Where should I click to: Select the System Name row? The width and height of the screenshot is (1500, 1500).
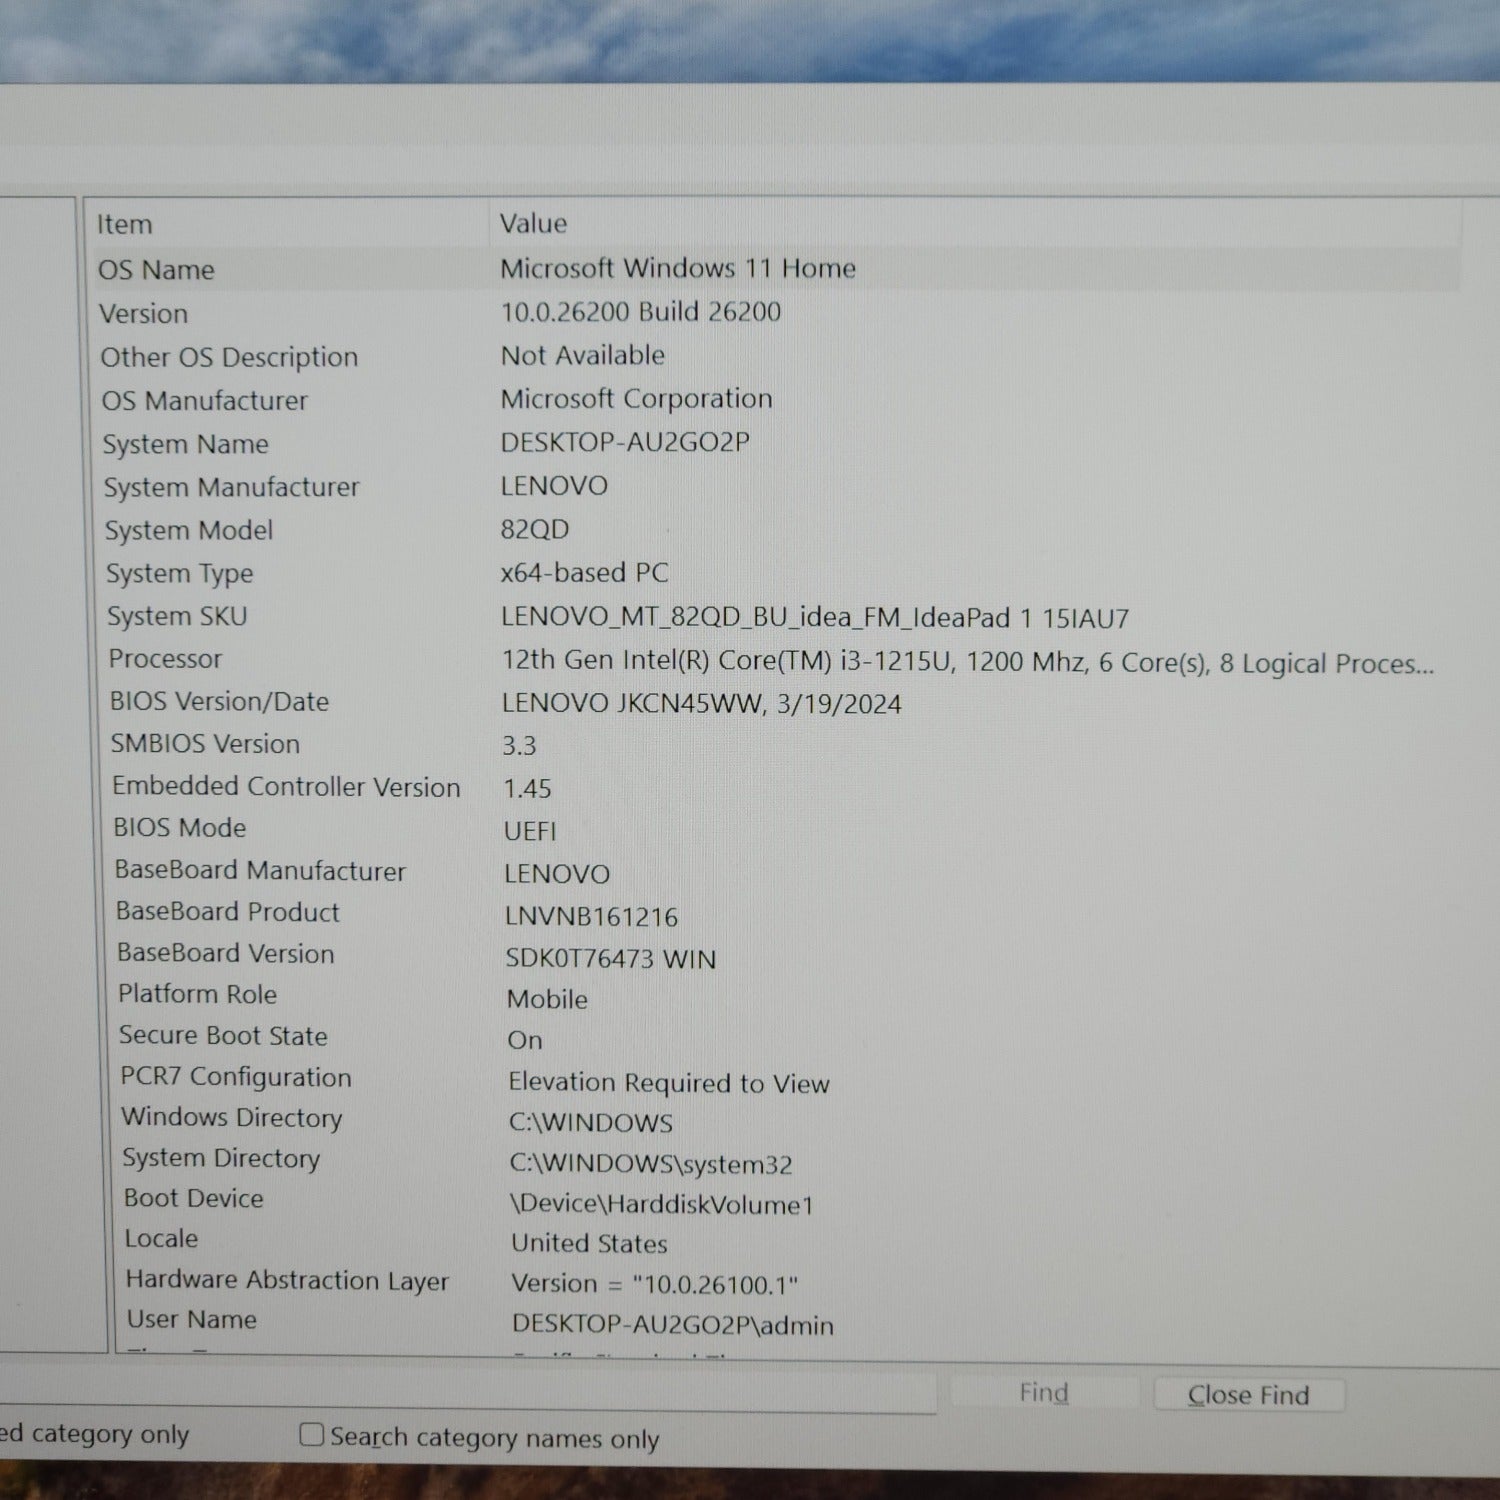pos(185,444)
